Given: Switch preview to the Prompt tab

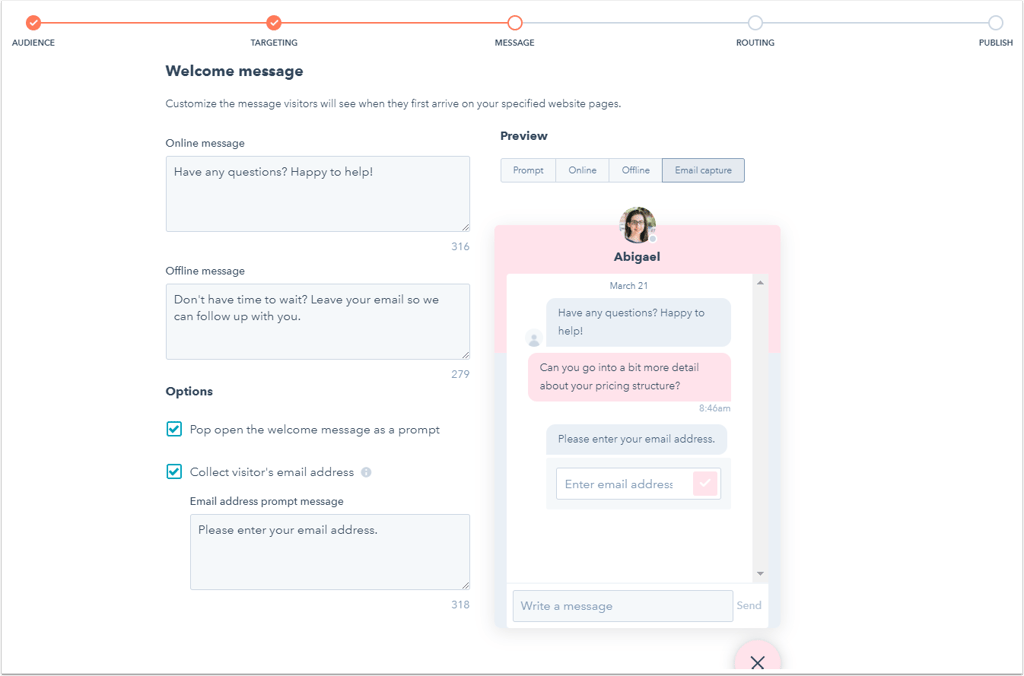Looking at the screenshot, I should click(528, 170).
